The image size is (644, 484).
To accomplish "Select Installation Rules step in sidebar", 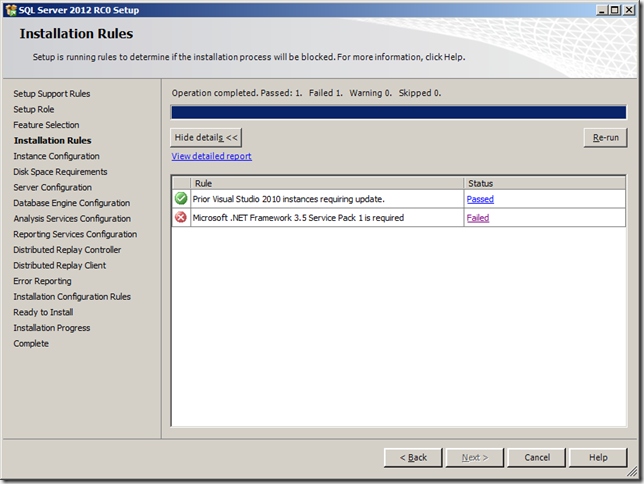I will pos(53,141).
